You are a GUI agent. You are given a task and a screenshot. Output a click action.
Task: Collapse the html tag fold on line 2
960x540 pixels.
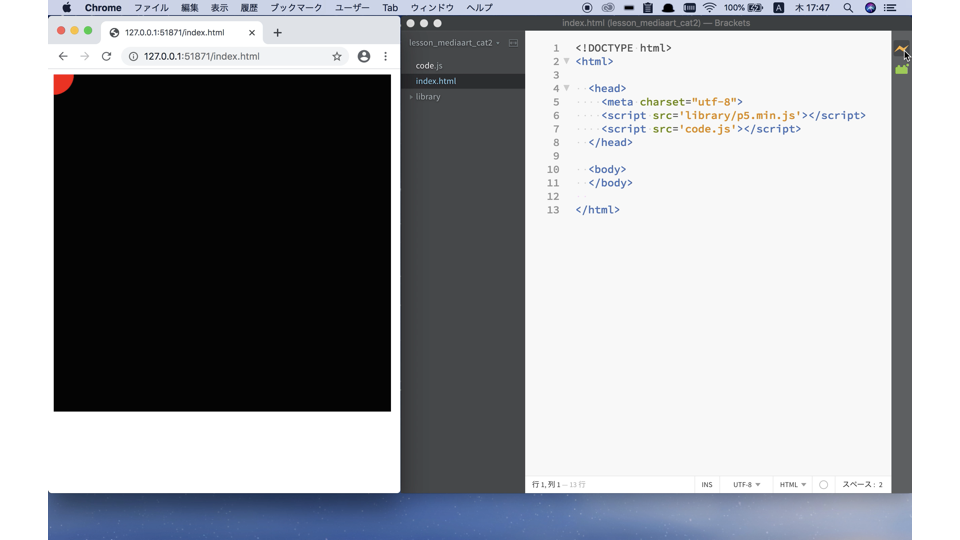point(567,61)
